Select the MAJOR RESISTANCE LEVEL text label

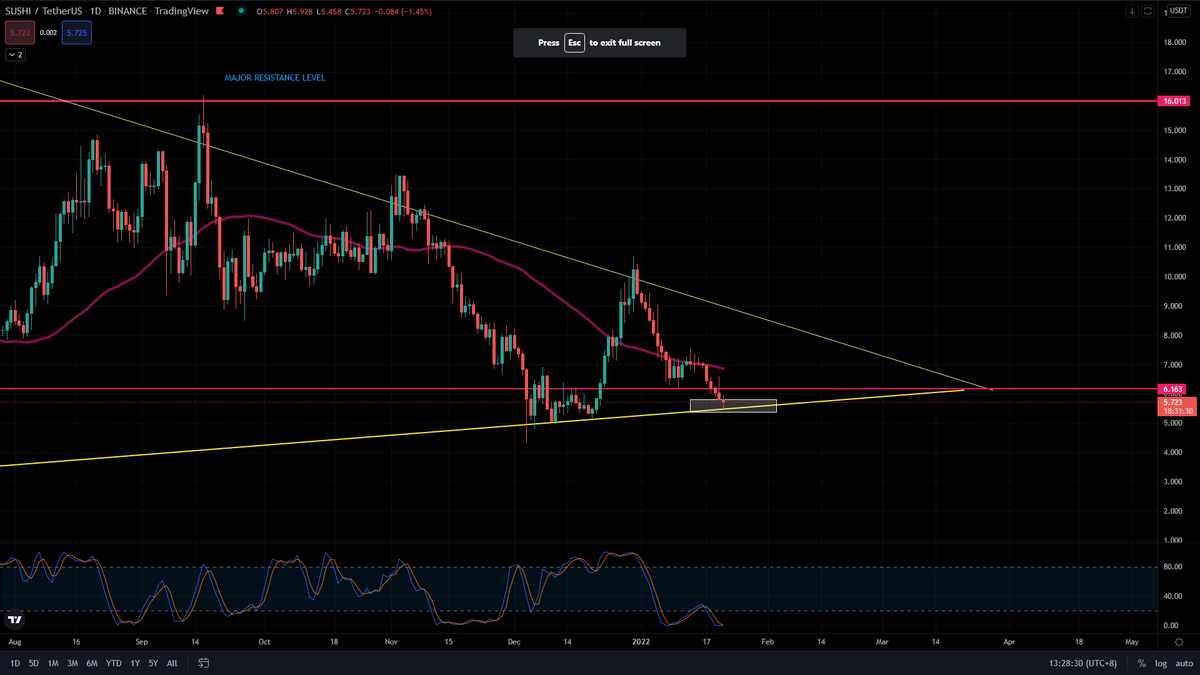point(275,77)
